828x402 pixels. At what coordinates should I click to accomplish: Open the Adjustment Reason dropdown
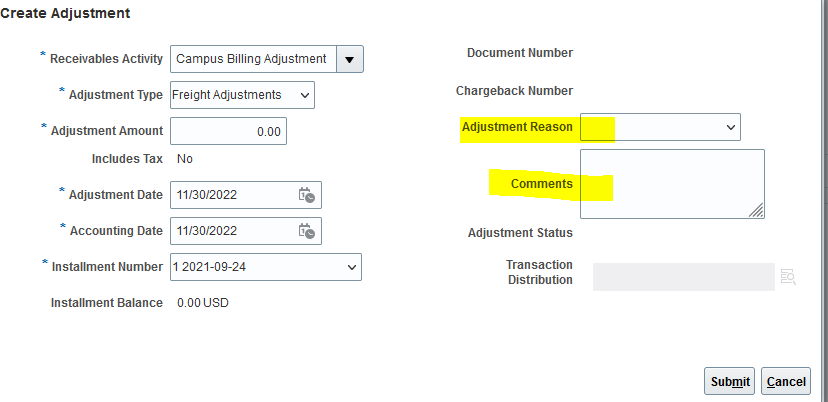click(660, 127)
